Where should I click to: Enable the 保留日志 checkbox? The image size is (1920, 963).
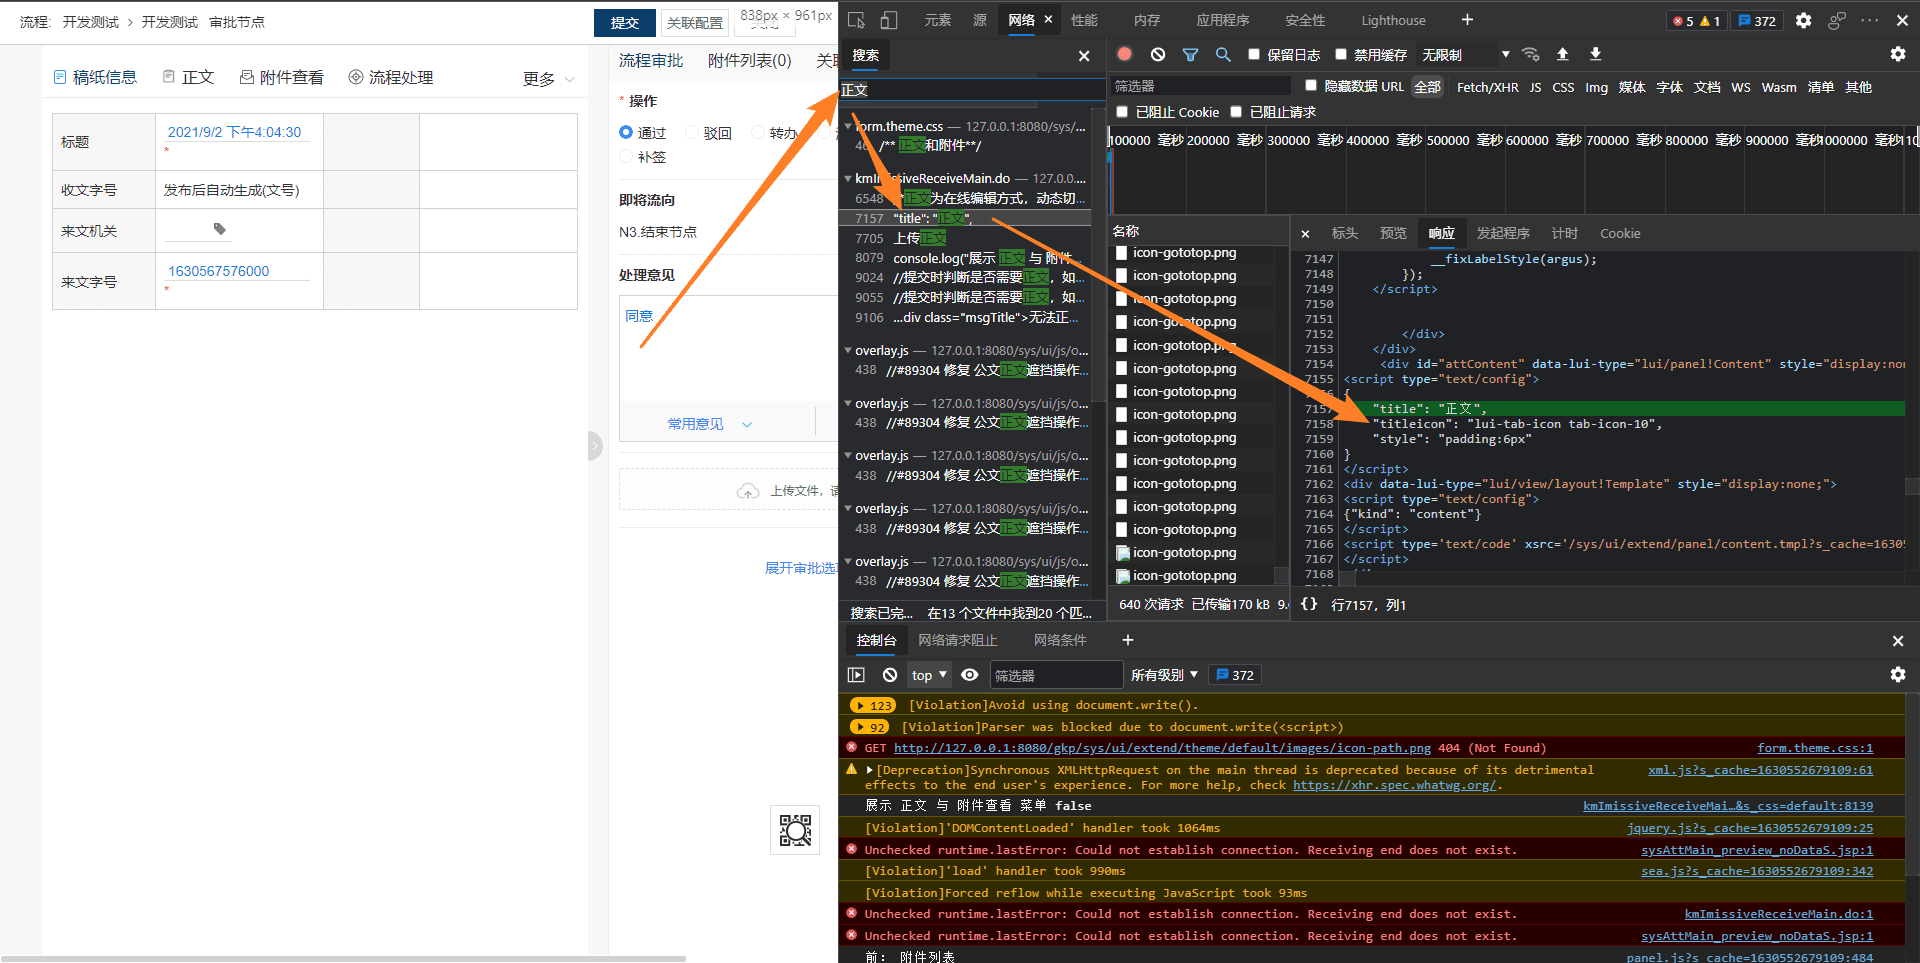pyautogui.click(x=1253, y=55)
